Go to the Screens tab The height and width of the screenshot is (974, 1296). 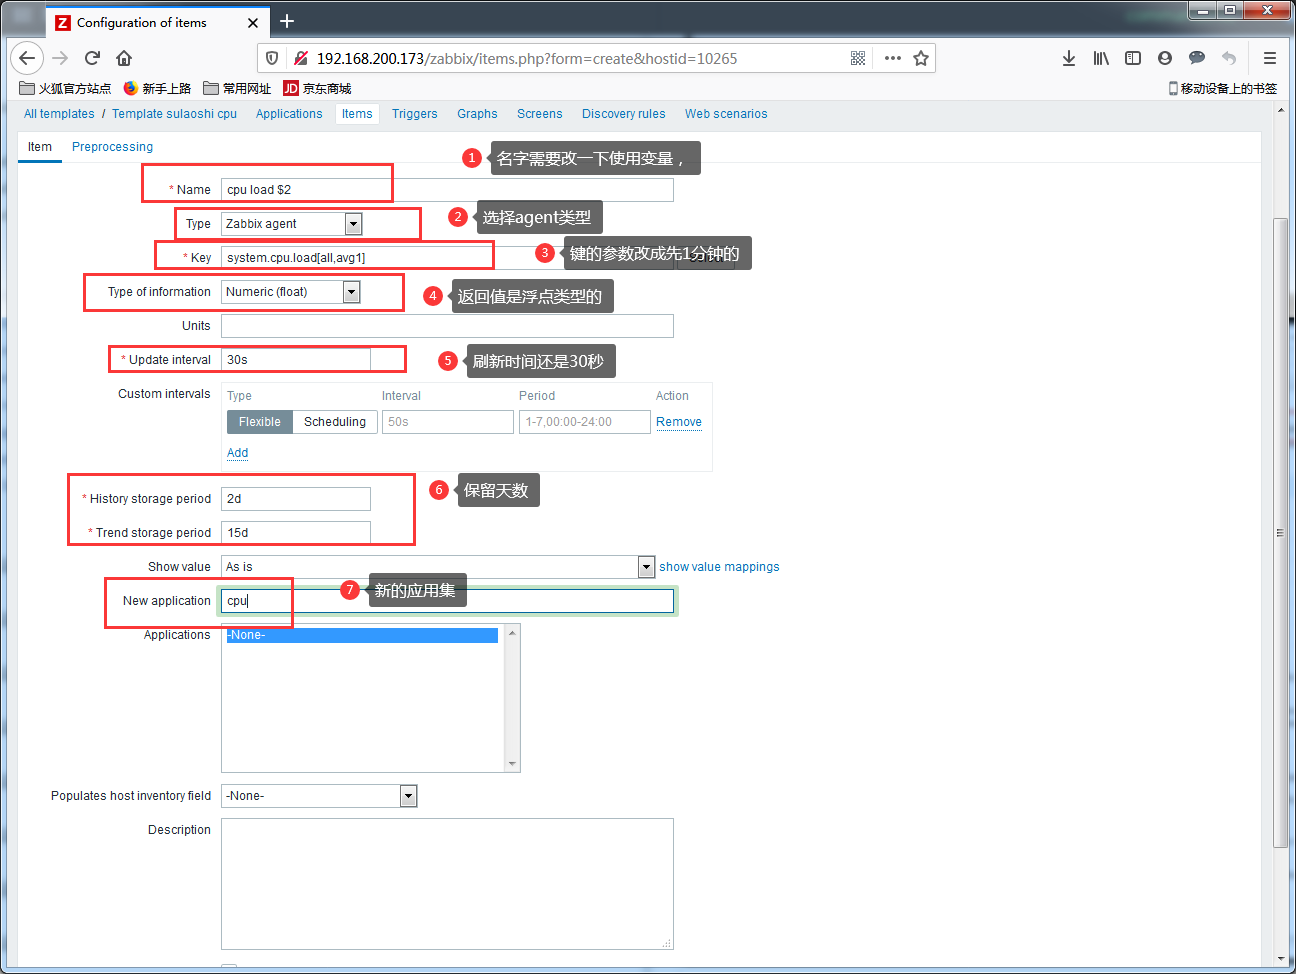540,114
